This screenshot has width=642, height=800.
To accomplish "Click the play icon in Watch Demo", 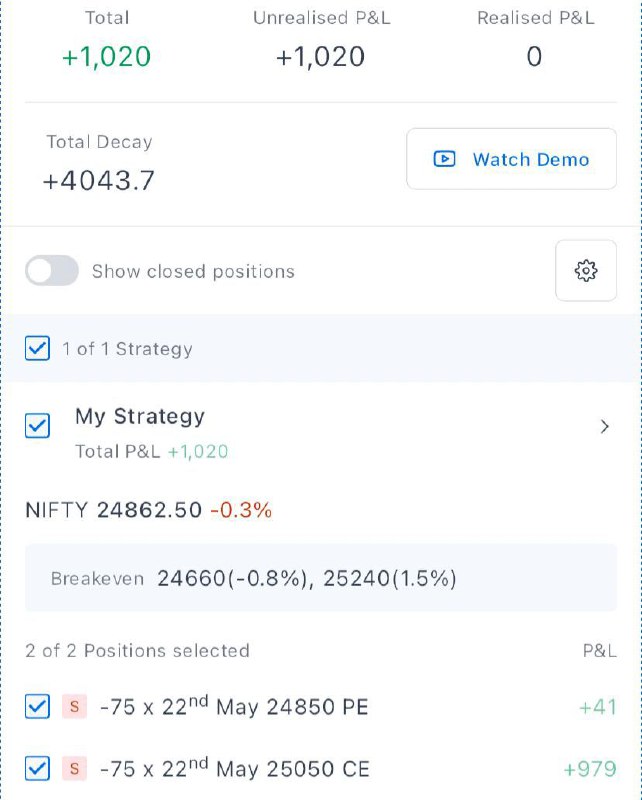I will tap(444, 159).
